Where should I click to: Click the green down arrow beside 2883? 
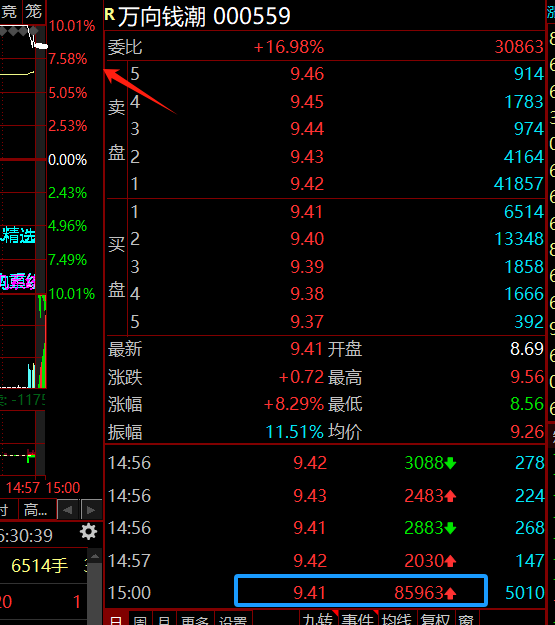point(451,529)
